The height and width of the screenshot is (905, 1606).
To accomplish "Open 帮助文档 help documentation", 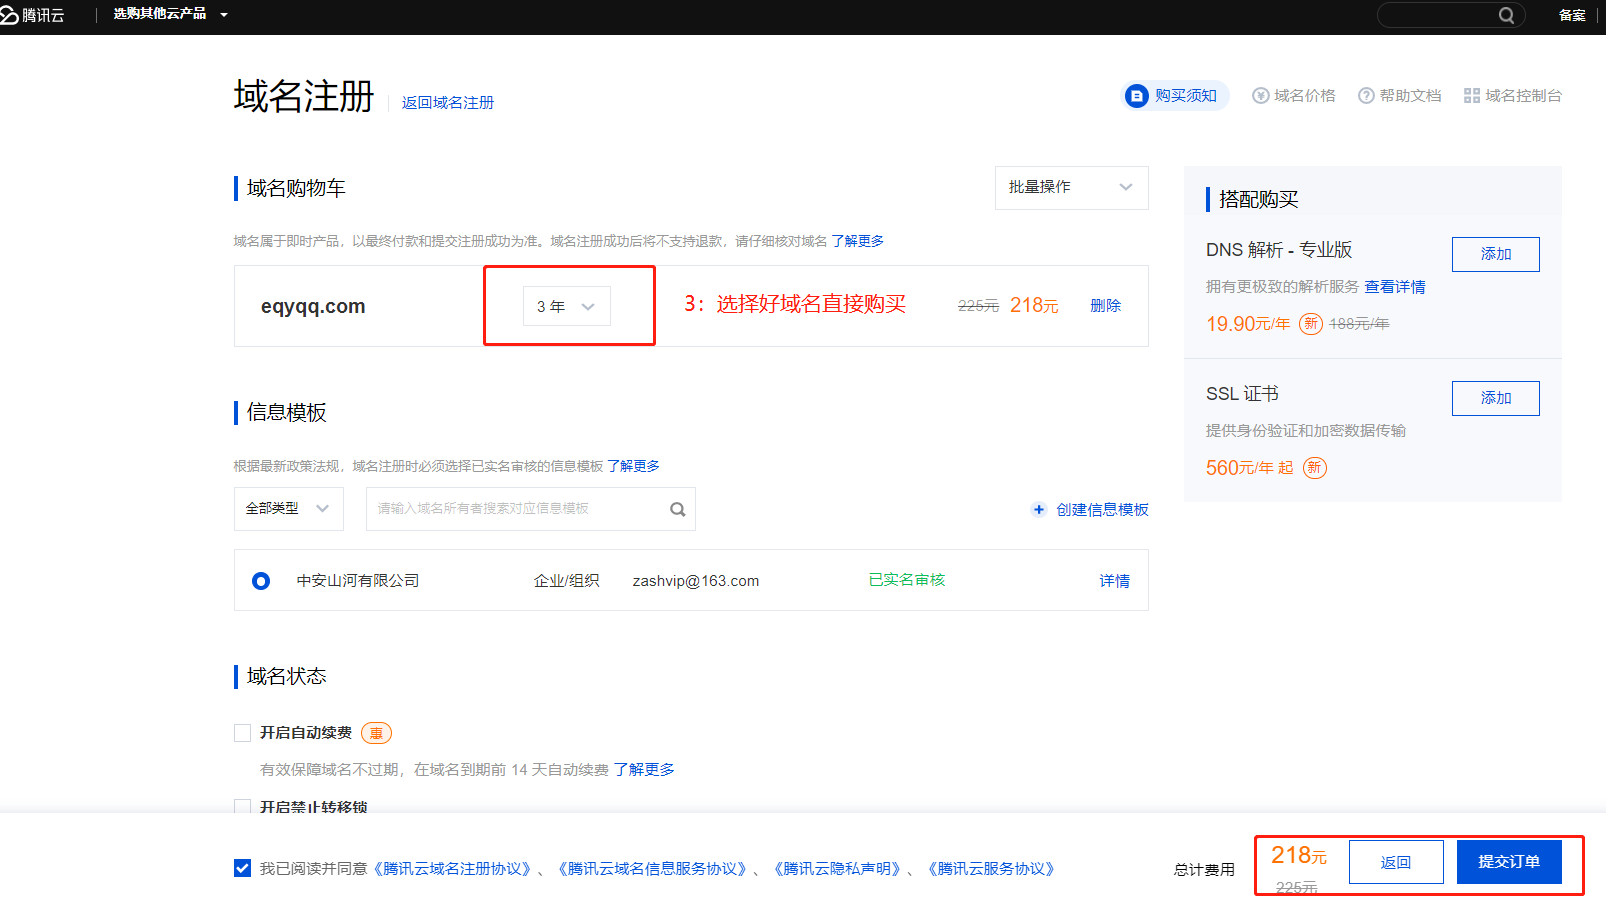I will [1400, 96].
